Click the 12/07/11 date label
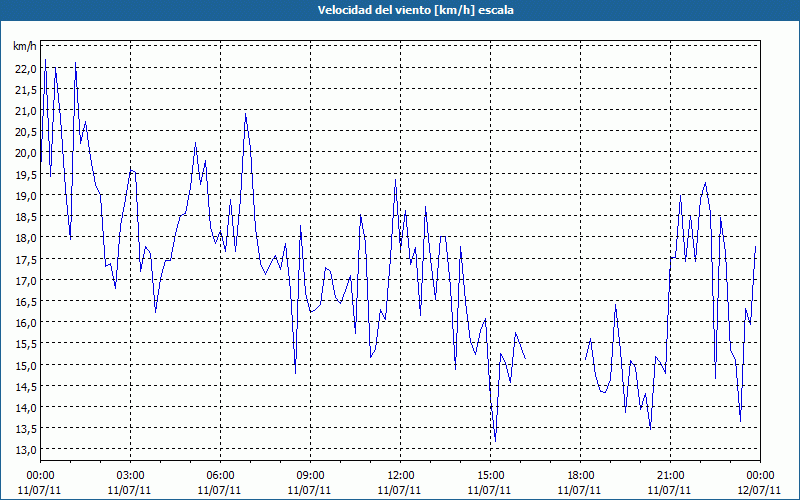The image size is (800, 500). [x=760, y=490]
